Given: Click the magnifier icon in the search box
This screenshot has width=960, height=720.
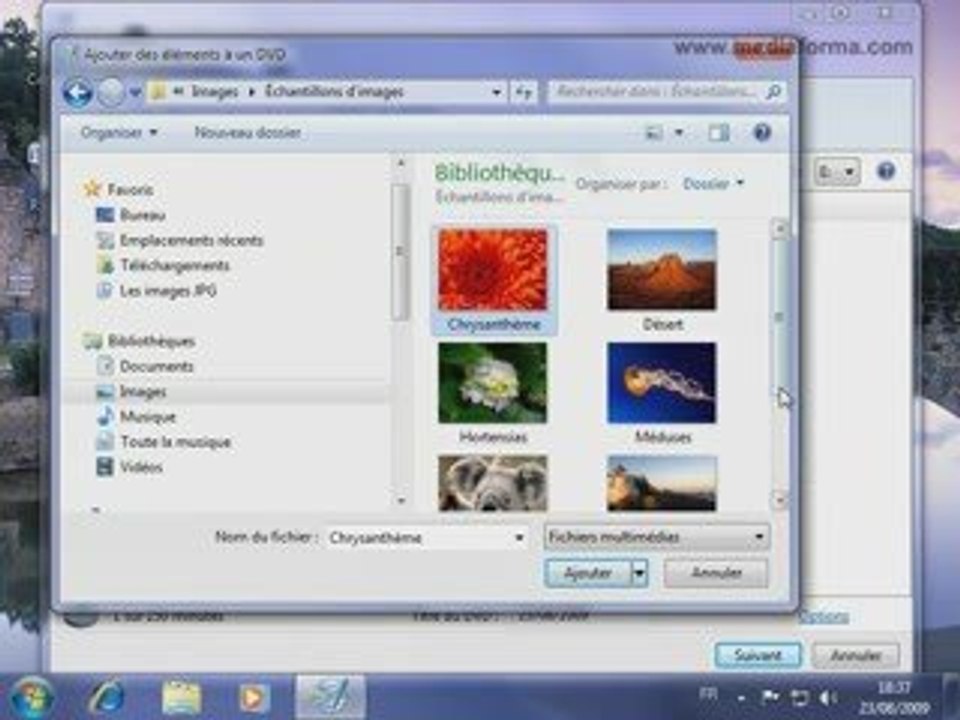Looking at the screenshot, I should point(773,92).
